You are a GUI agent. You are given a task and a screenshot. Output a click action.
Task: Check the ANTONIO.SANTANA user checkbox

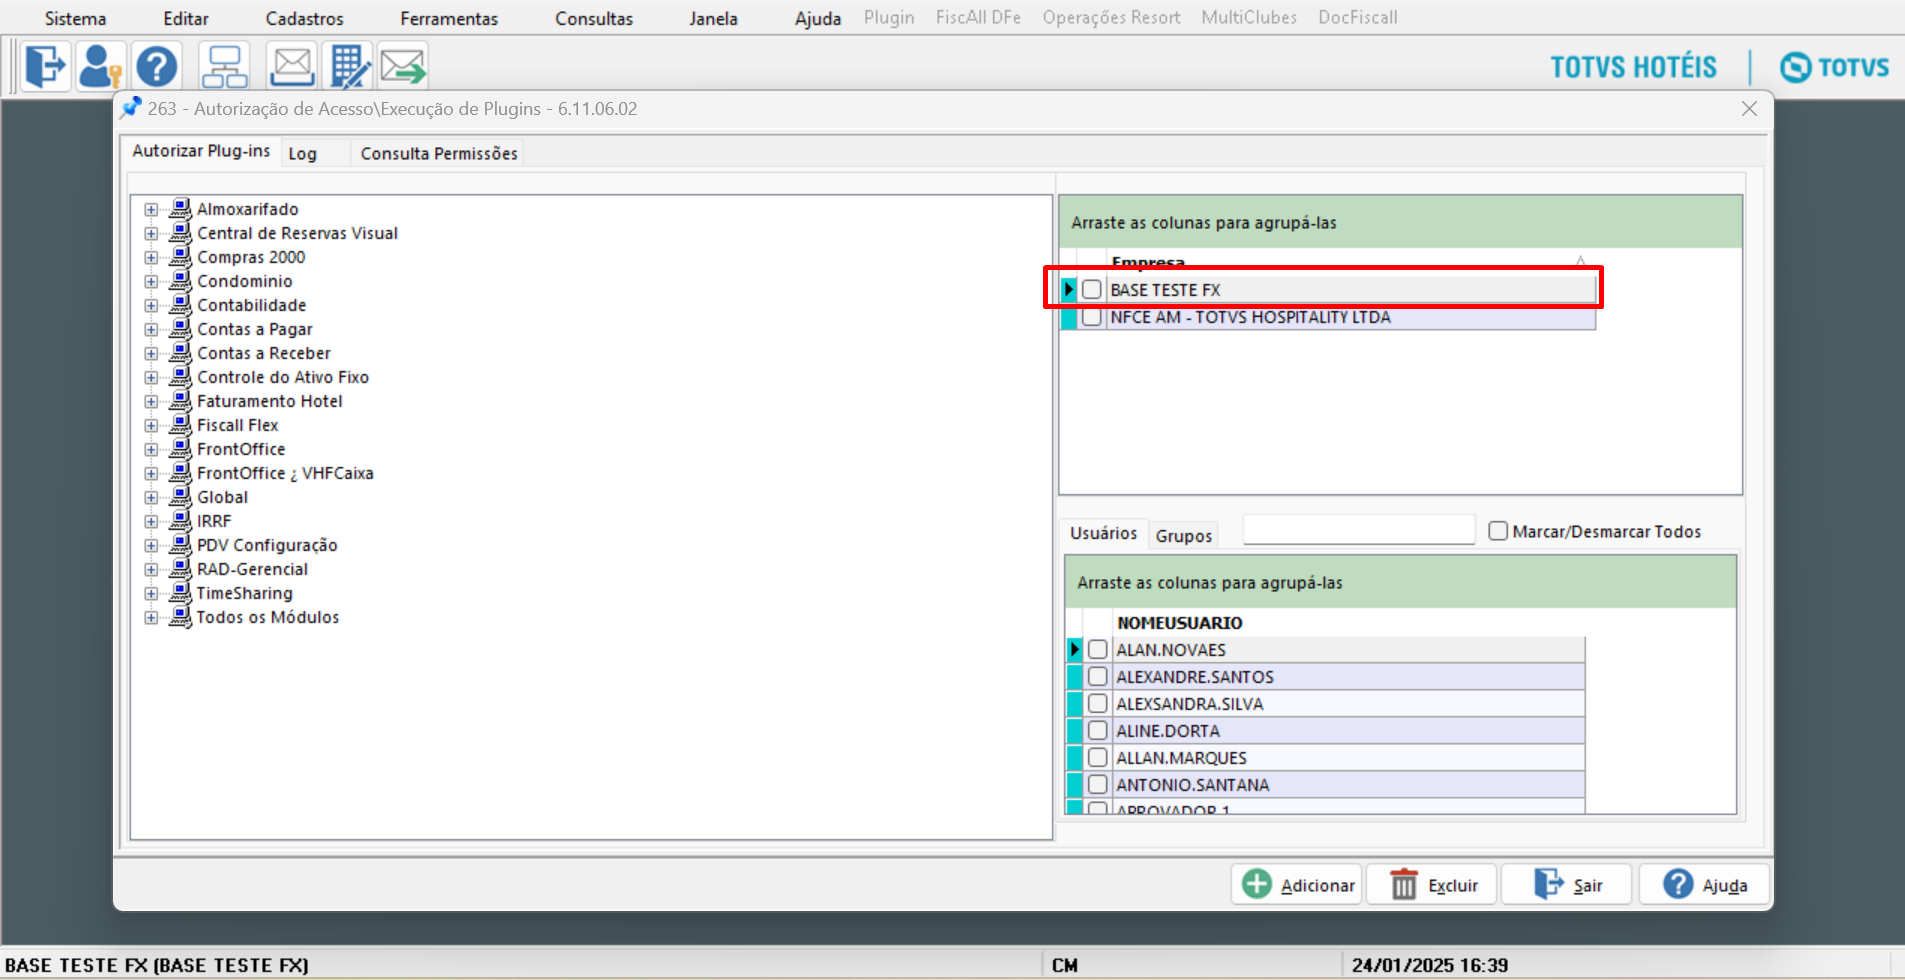tap(1098, 785)
